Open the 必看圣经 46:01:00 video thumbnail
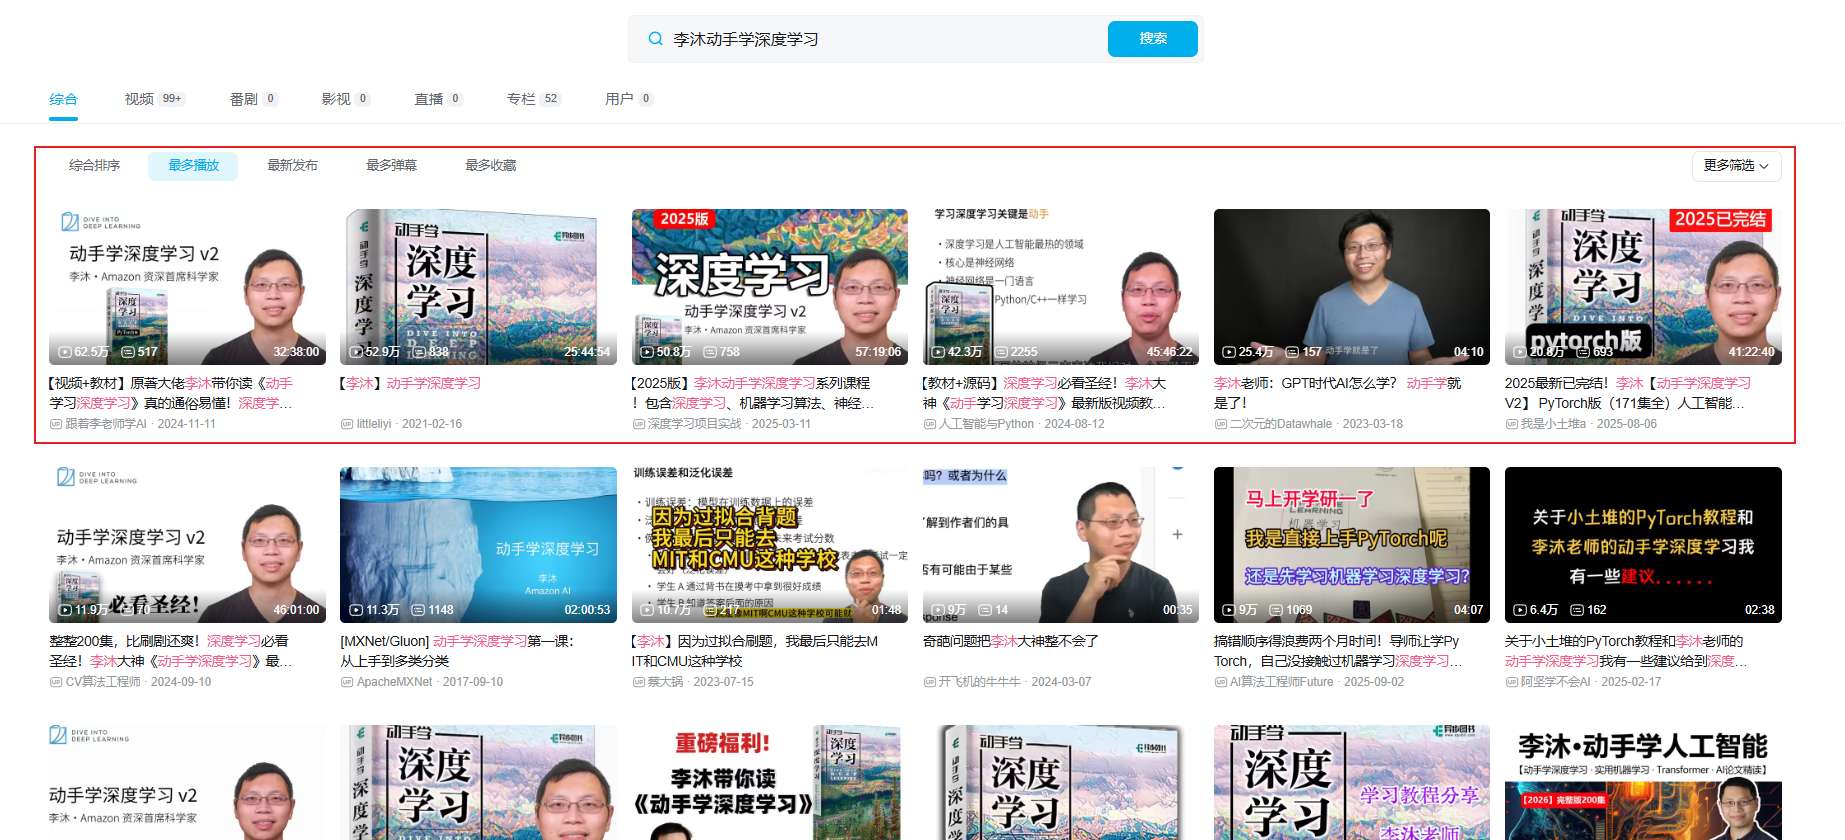The image size is (1845, 840). [x=187, y=545]
